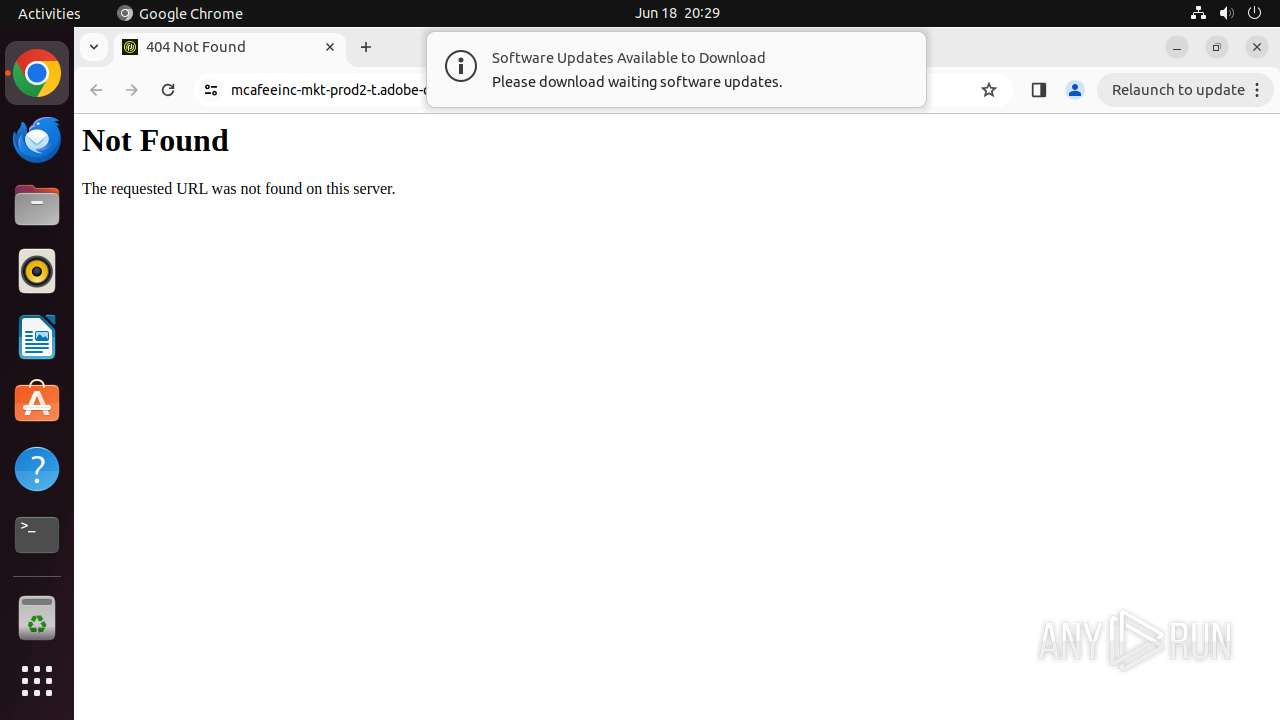Viewport: 1280px width, 720px height.
Task: Open network status icon in system tray
Action: [1198, 13]
